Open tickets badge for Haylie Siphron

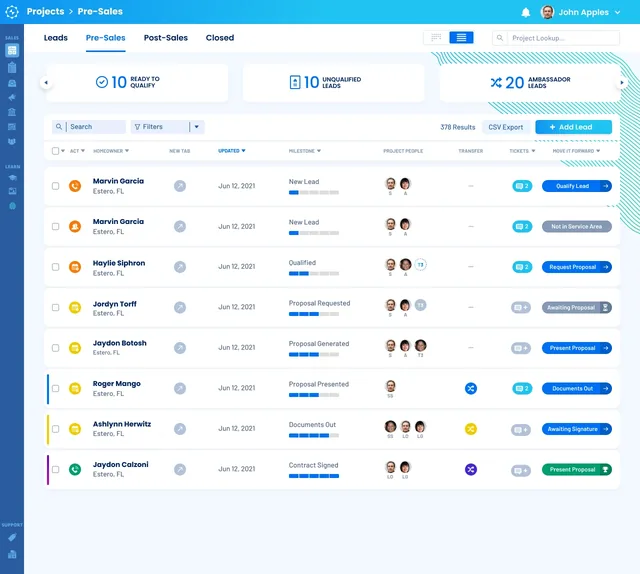coord(522,267)
